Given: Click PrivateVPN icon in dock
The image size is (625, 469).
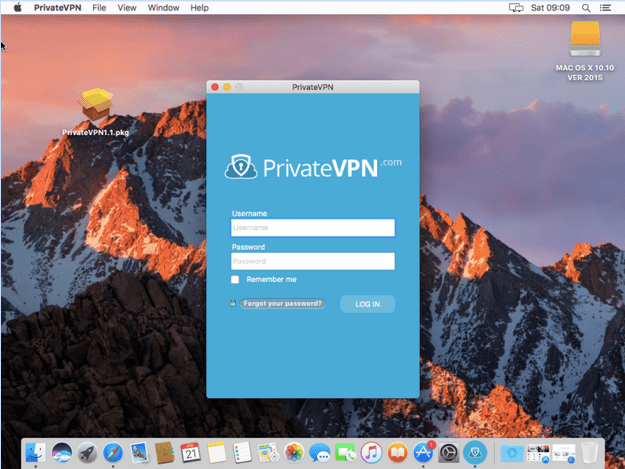Looking at the screenshot, I should coord(475,453).
